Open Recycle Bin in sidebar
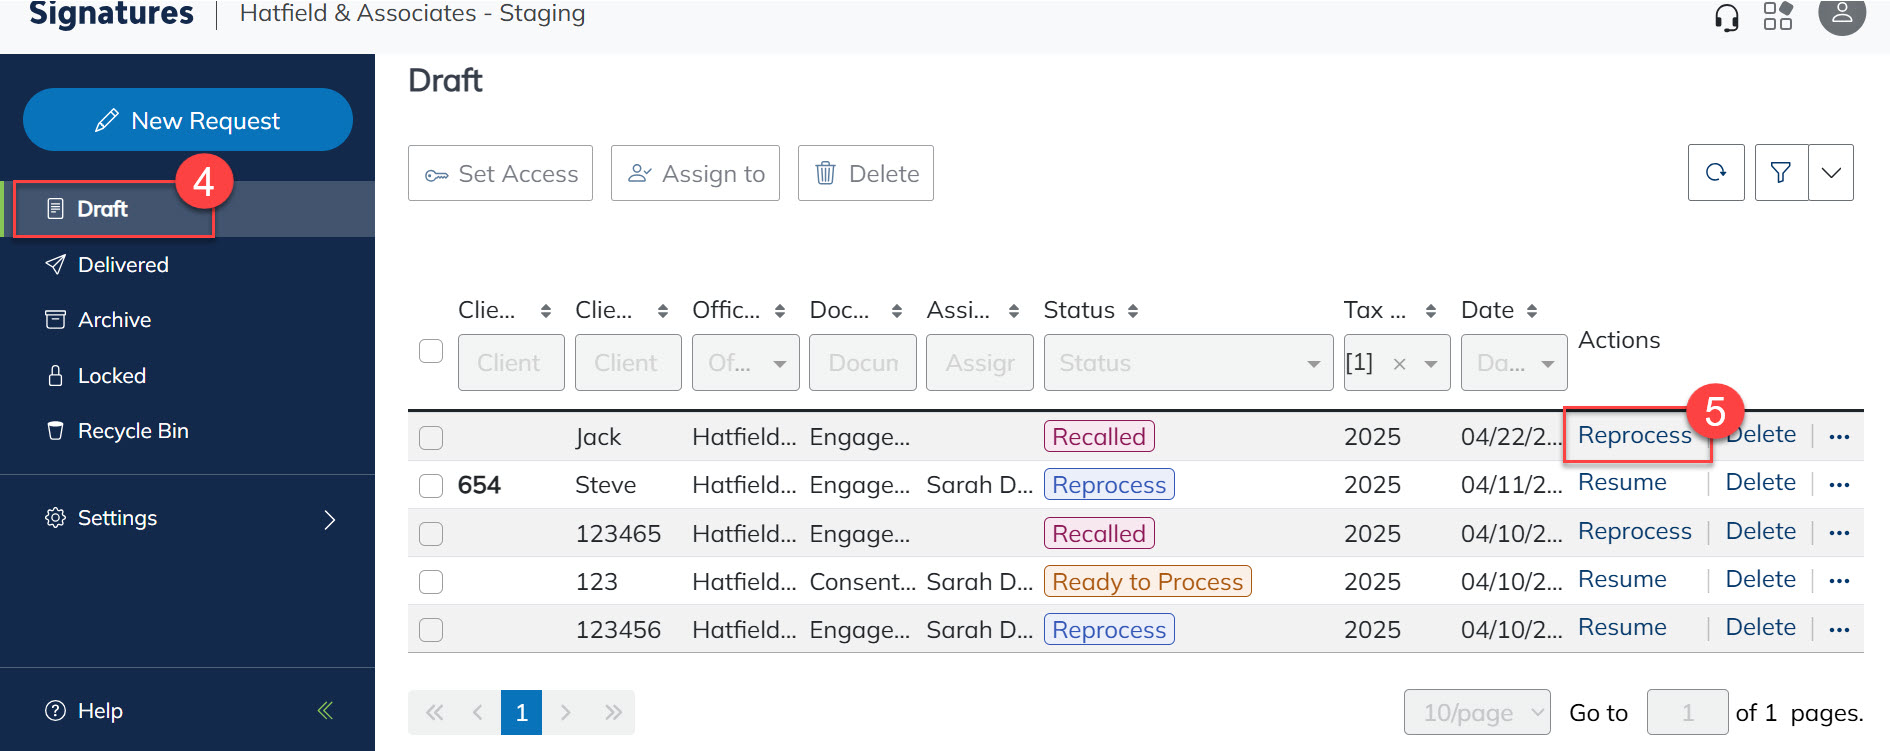 click(x=133, y=431)
